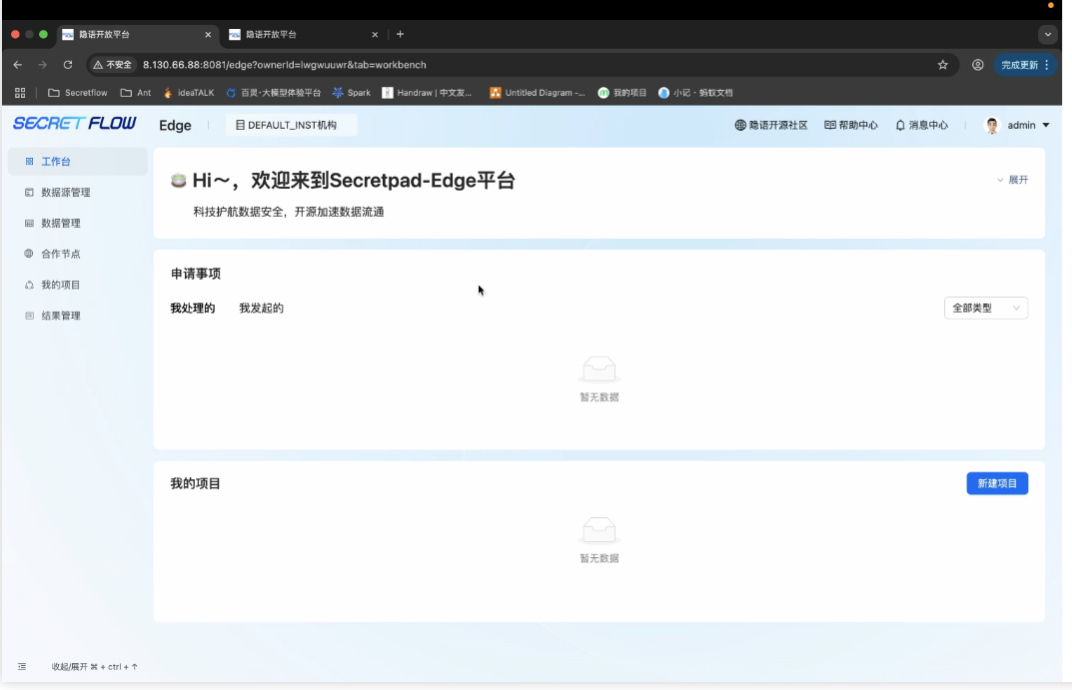Open 我的项目 bookmark in bookmarks bar
1072x690 pixels.
[622, 93]
